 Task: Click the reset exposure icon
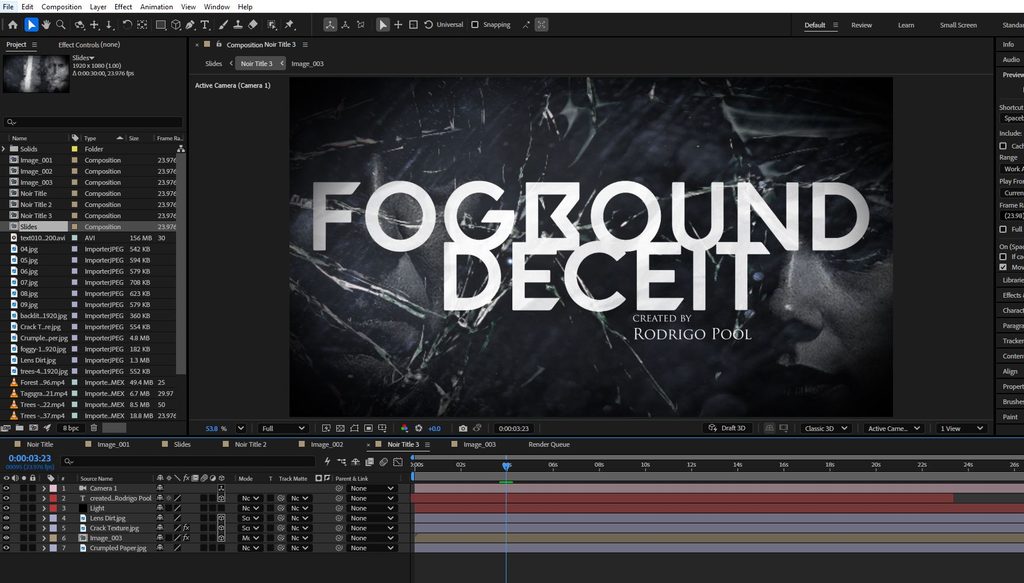419,428
